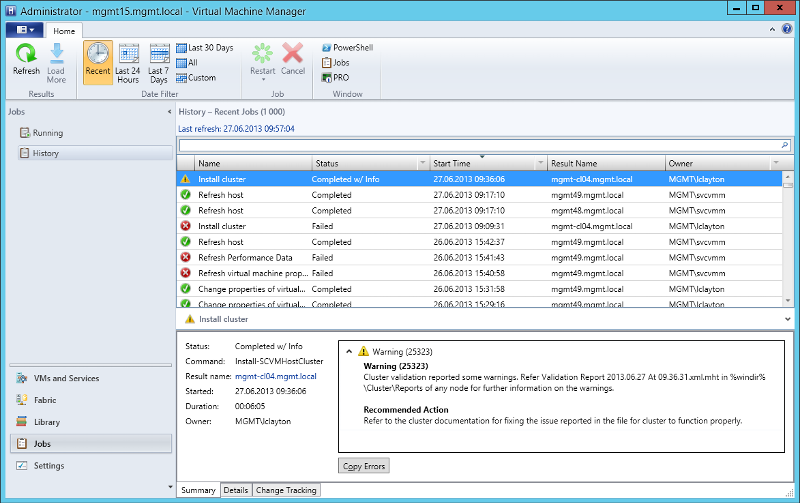
Task: Select Last 7 Days filter
Action: 159,63
